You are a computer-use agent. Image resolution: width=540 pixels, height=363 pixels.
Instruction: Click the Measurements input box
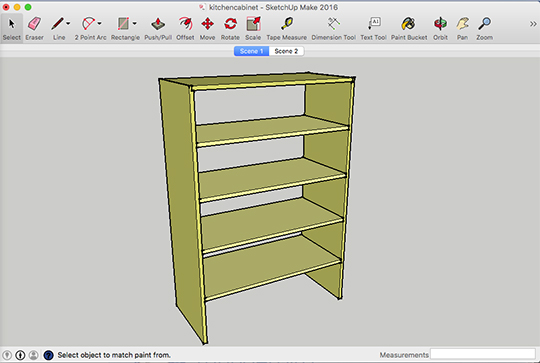pyautogui.click(x=483, y=354)
